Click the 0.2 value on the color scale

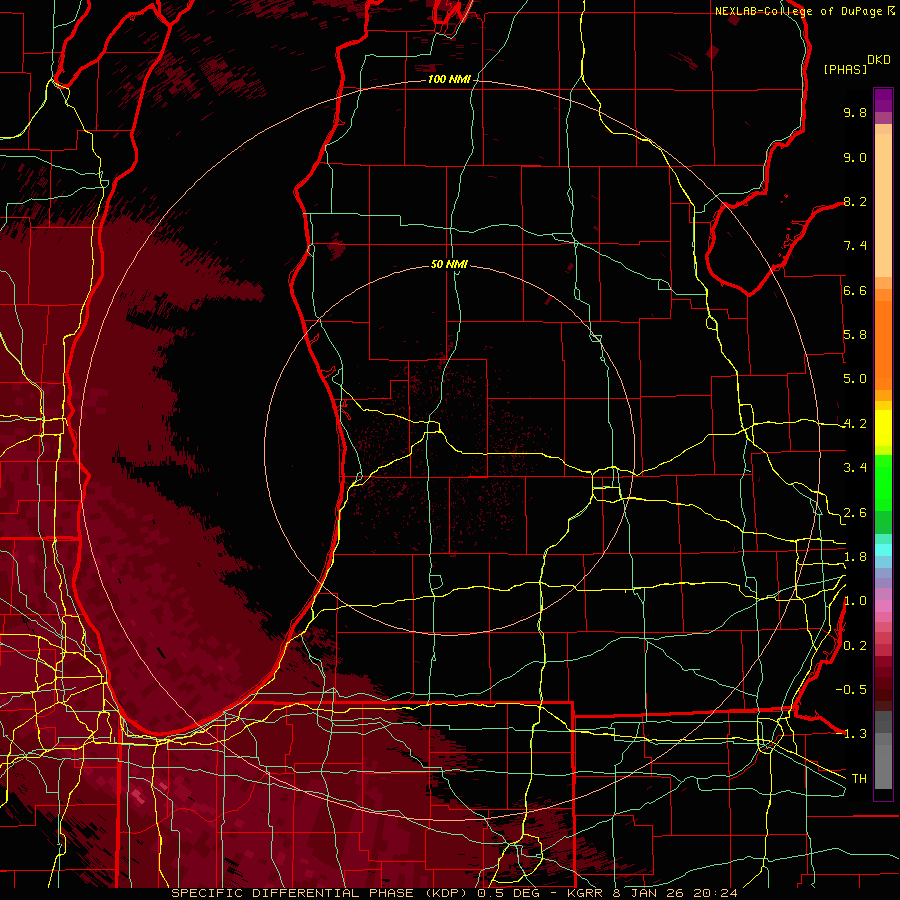click(x=855, y=646)
